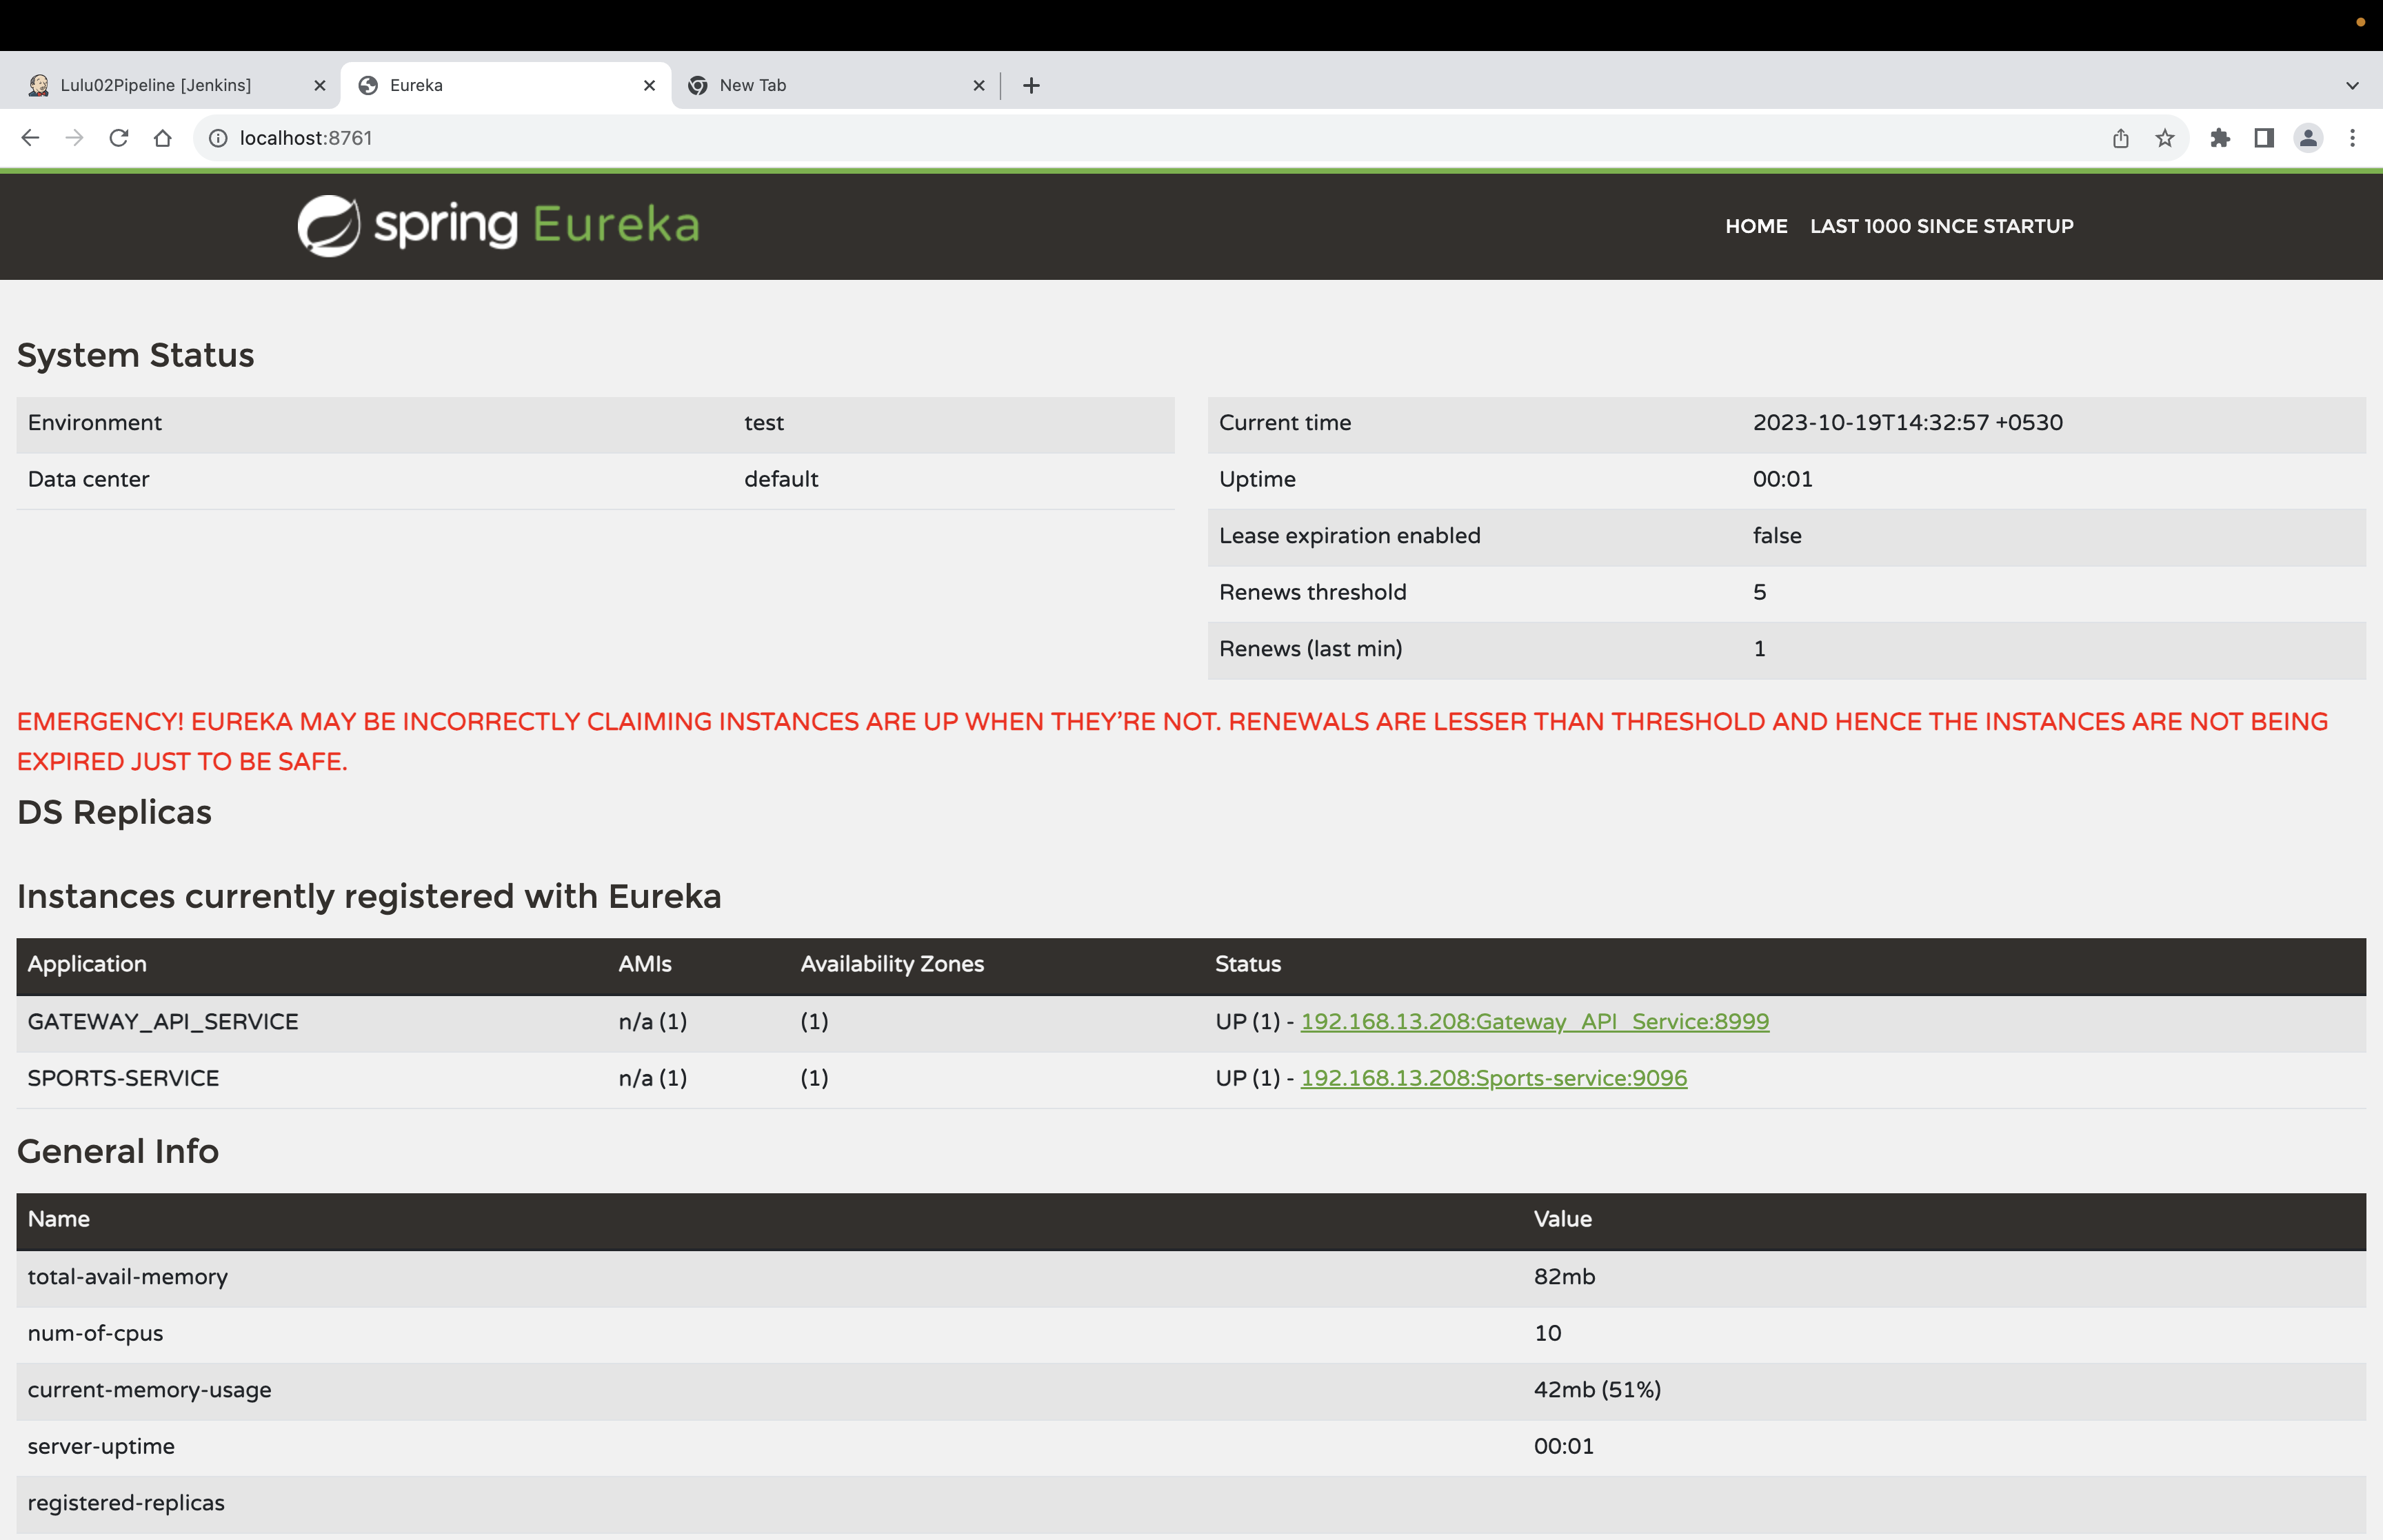2383x1540 pixels.
Task: Open the Gateway_API_Service:8999 instance link
Action: point(1534,1022)
